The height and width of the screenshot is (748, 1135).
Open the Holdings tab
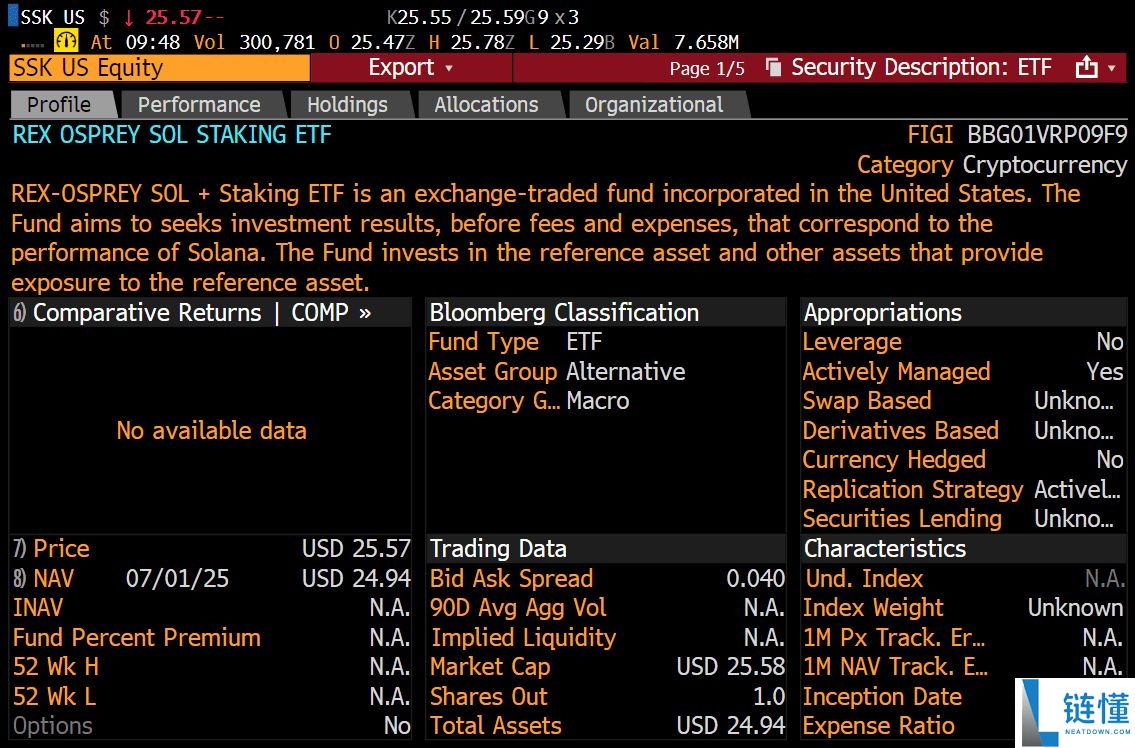[x=348, y=104]
